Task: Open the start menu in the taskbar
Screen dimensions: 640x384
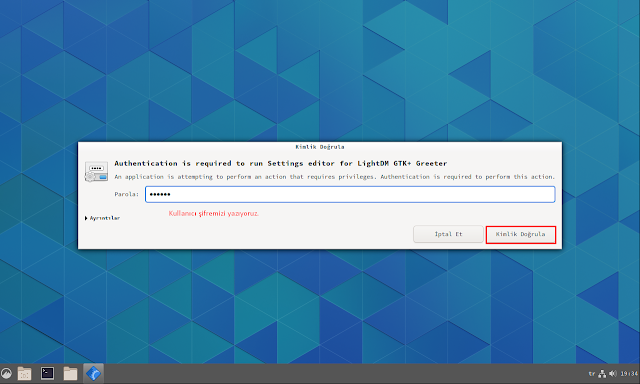Action: pos(7,373)
